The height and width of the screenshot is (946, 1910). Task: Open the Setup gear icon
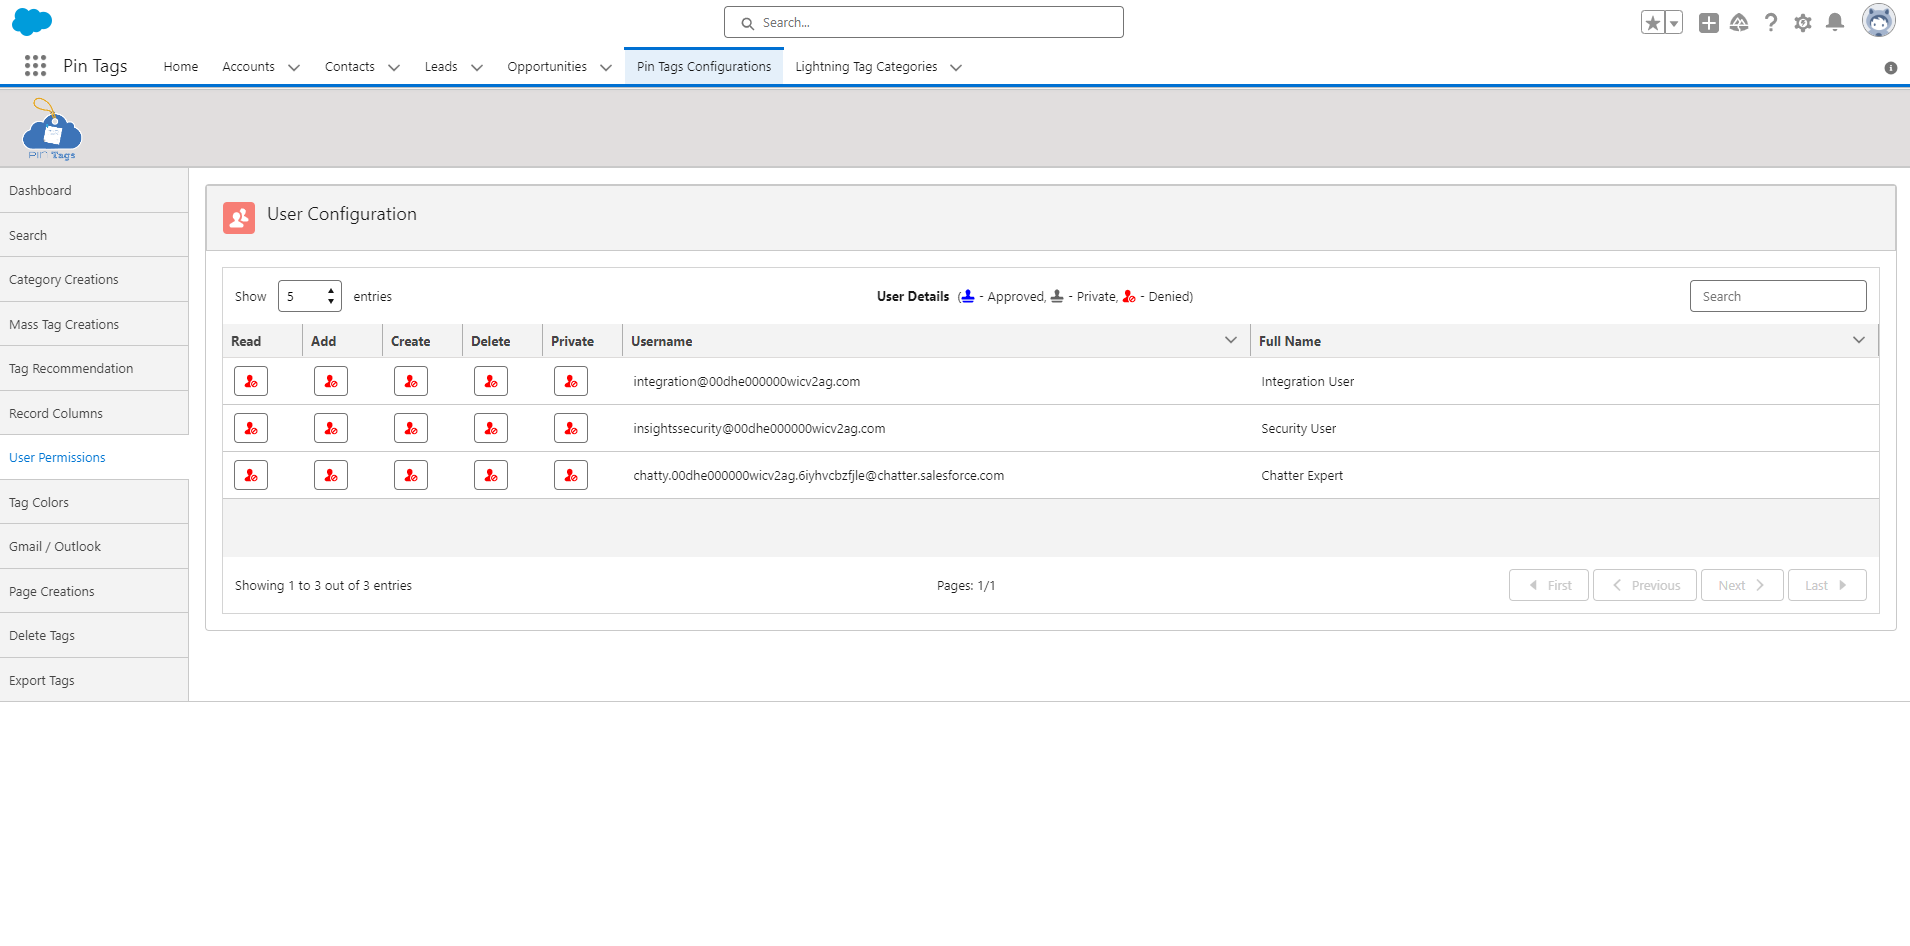click(x=1803, y=22)
